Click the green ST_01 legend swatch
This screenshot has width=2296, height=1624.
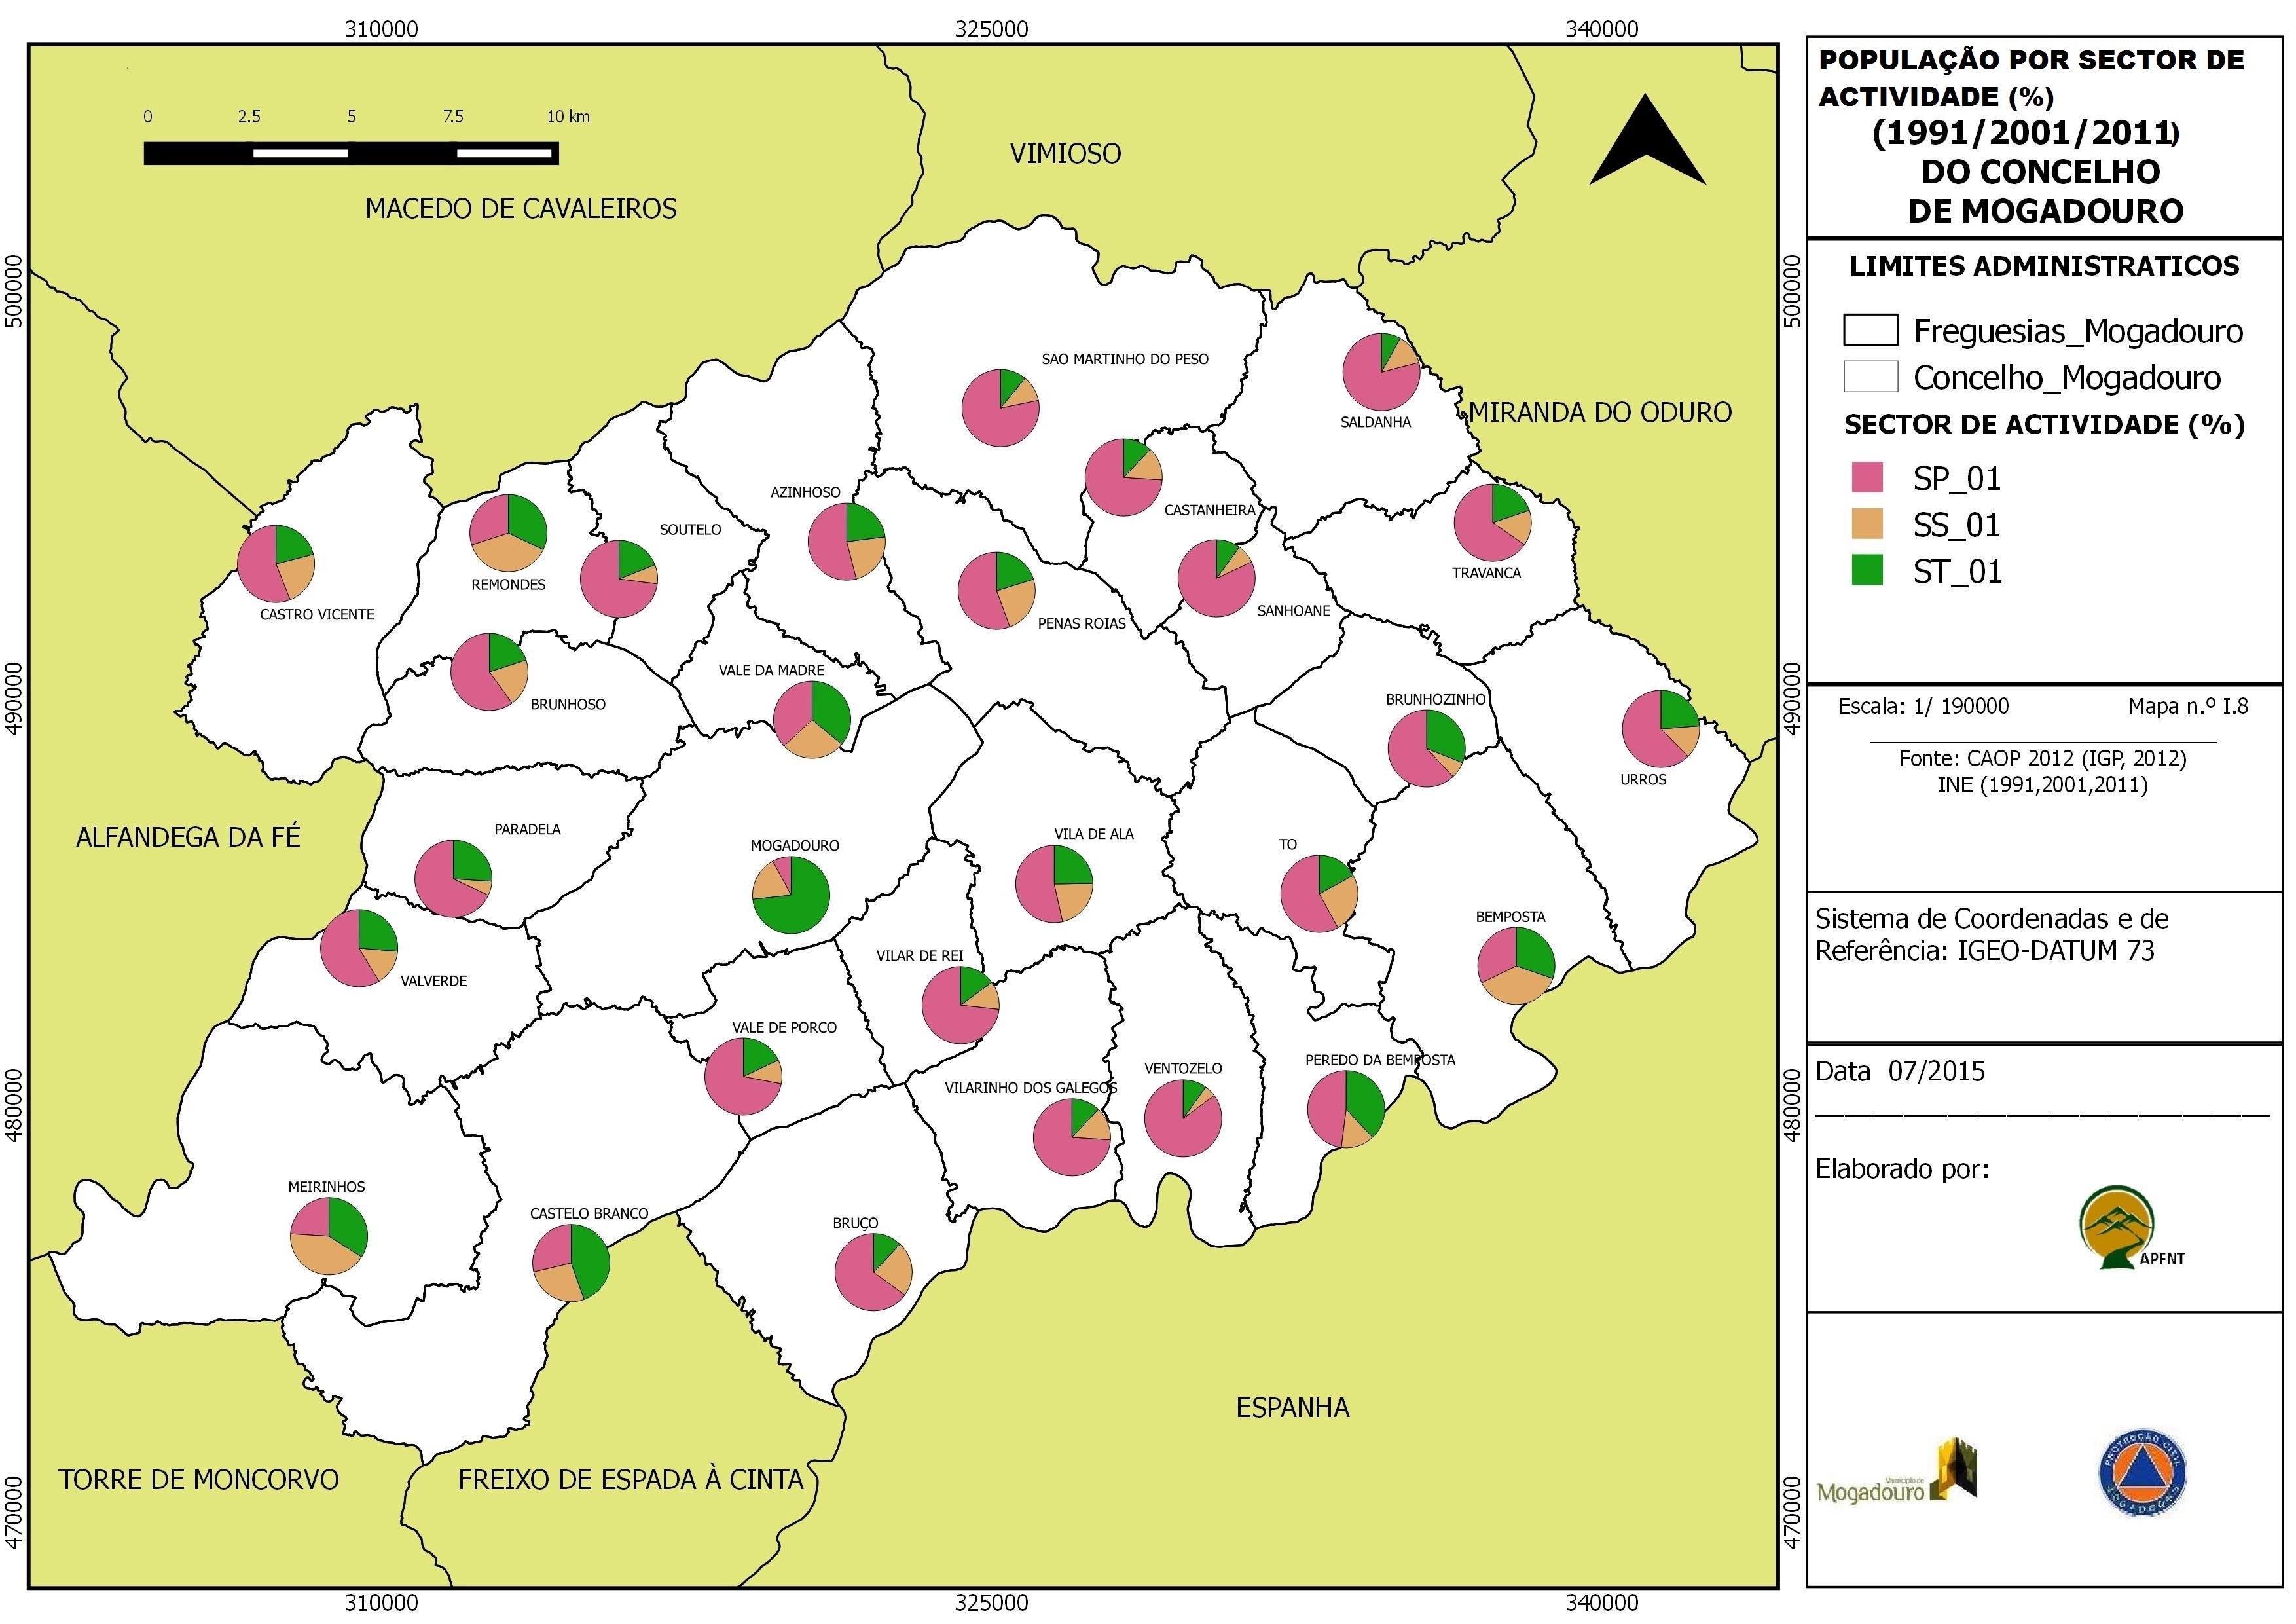[1867, 570]
